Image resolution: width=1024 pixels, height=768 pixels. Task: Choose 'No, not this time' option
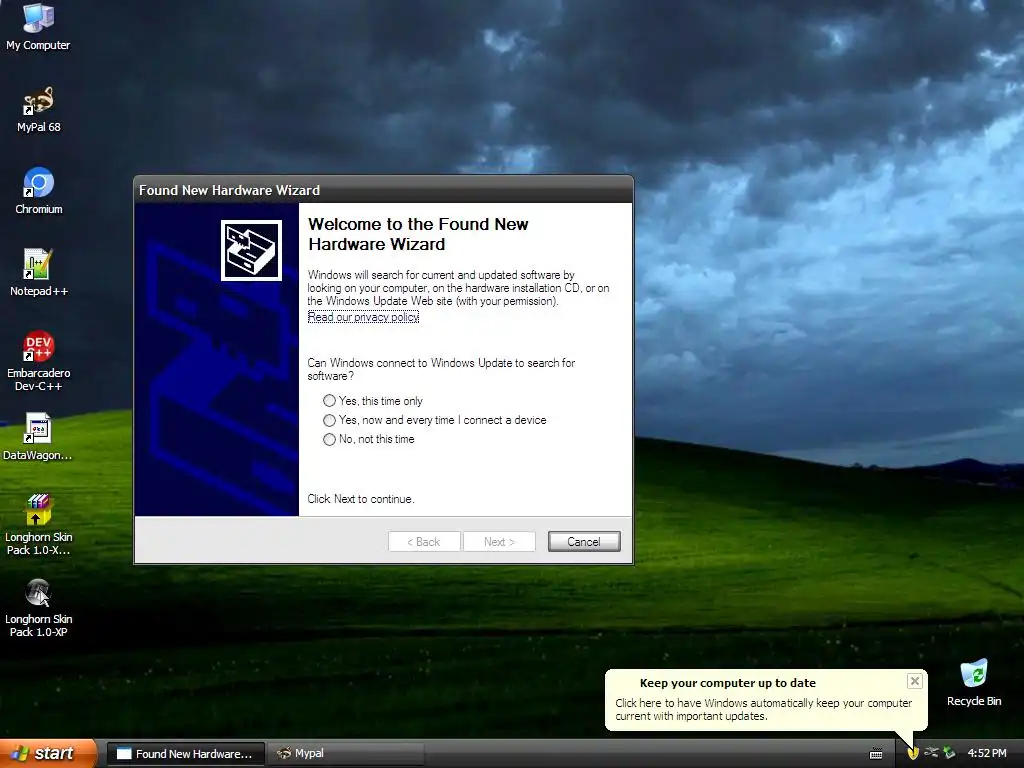[x=369, y=440]
